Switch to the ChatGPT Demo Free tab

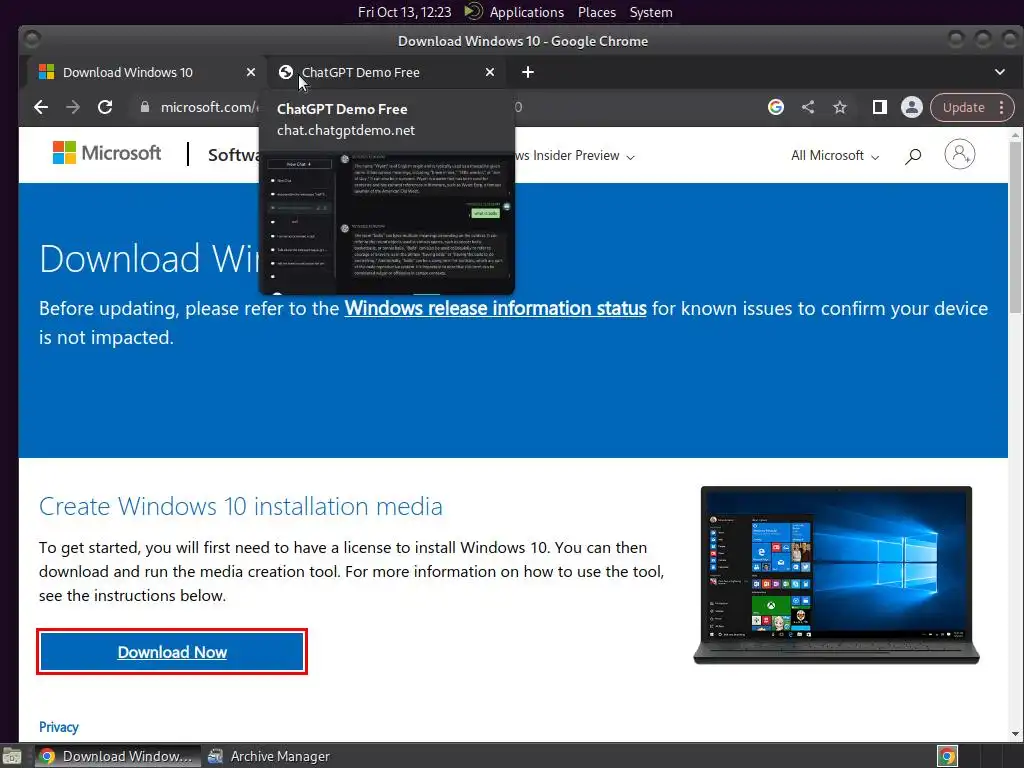(x=385, y=72)
